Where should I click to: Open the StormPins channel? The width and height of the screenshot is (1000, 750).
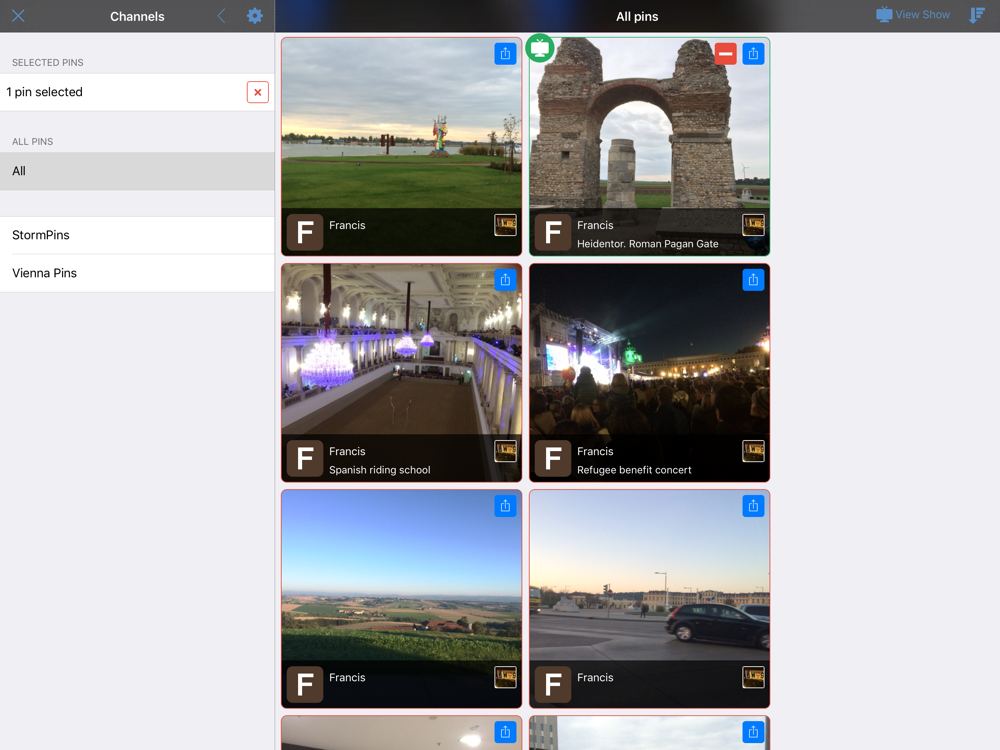pos(137,235)
